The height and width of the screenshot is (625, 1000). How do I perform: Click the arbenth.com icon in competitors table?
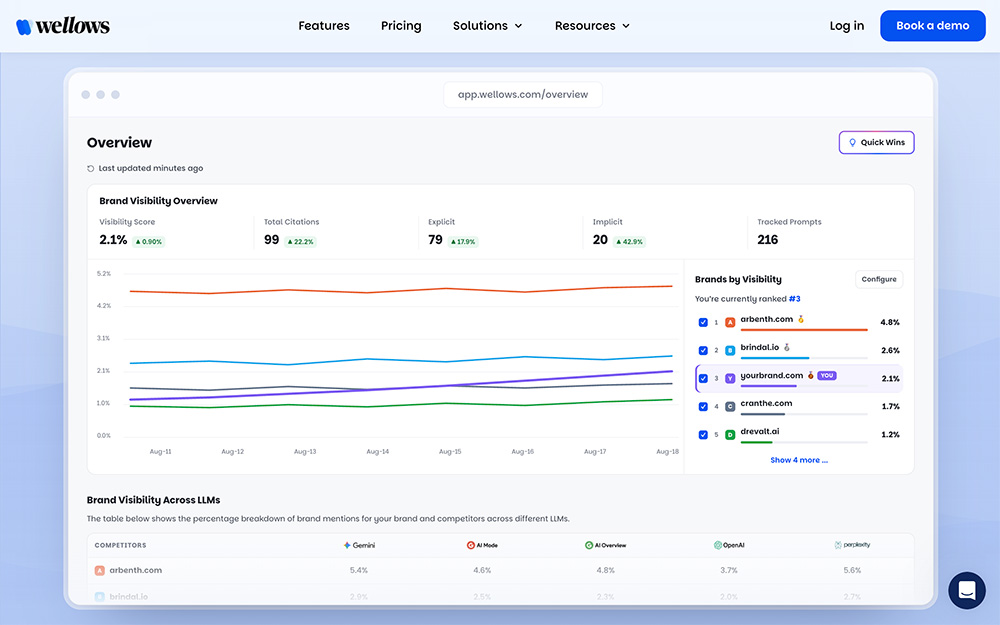coord(99,571)
